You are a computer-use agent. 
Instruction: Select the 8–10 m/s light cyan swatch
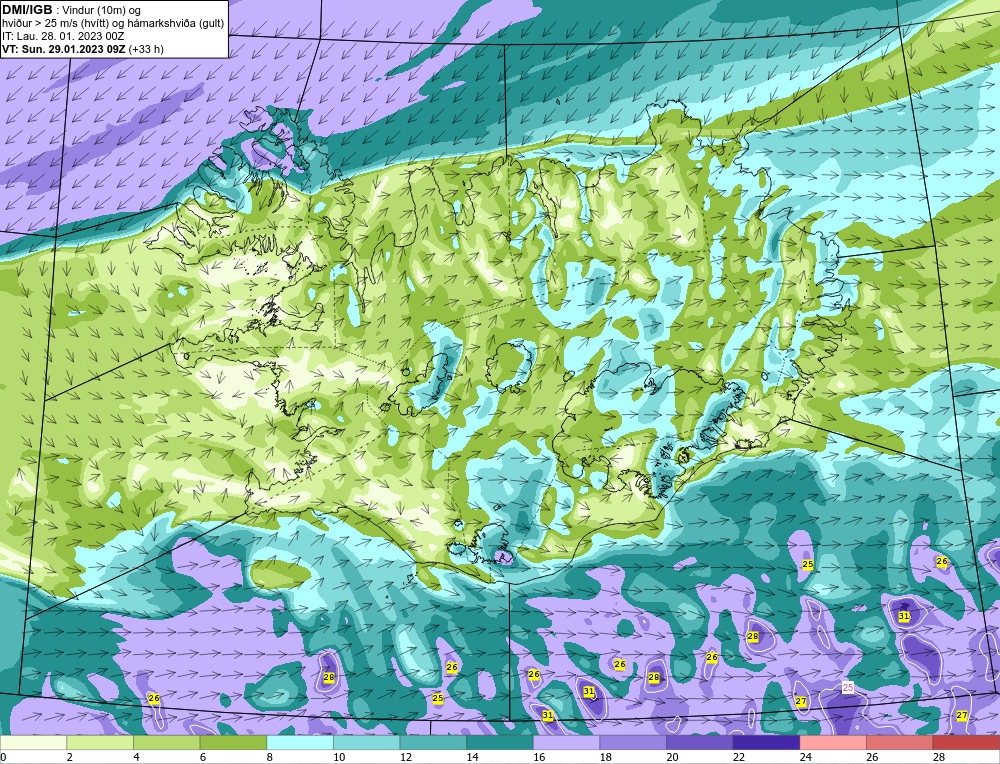(300, 742)
